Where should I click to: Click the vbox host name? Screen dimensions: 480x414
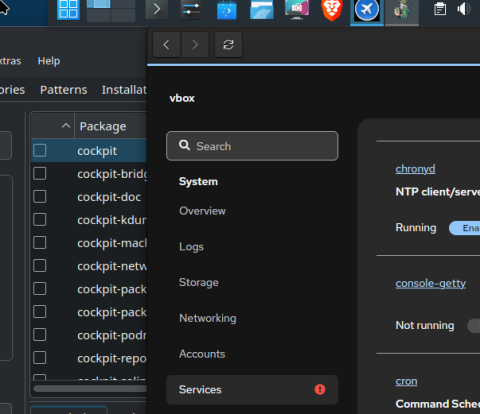click(182, 98)
